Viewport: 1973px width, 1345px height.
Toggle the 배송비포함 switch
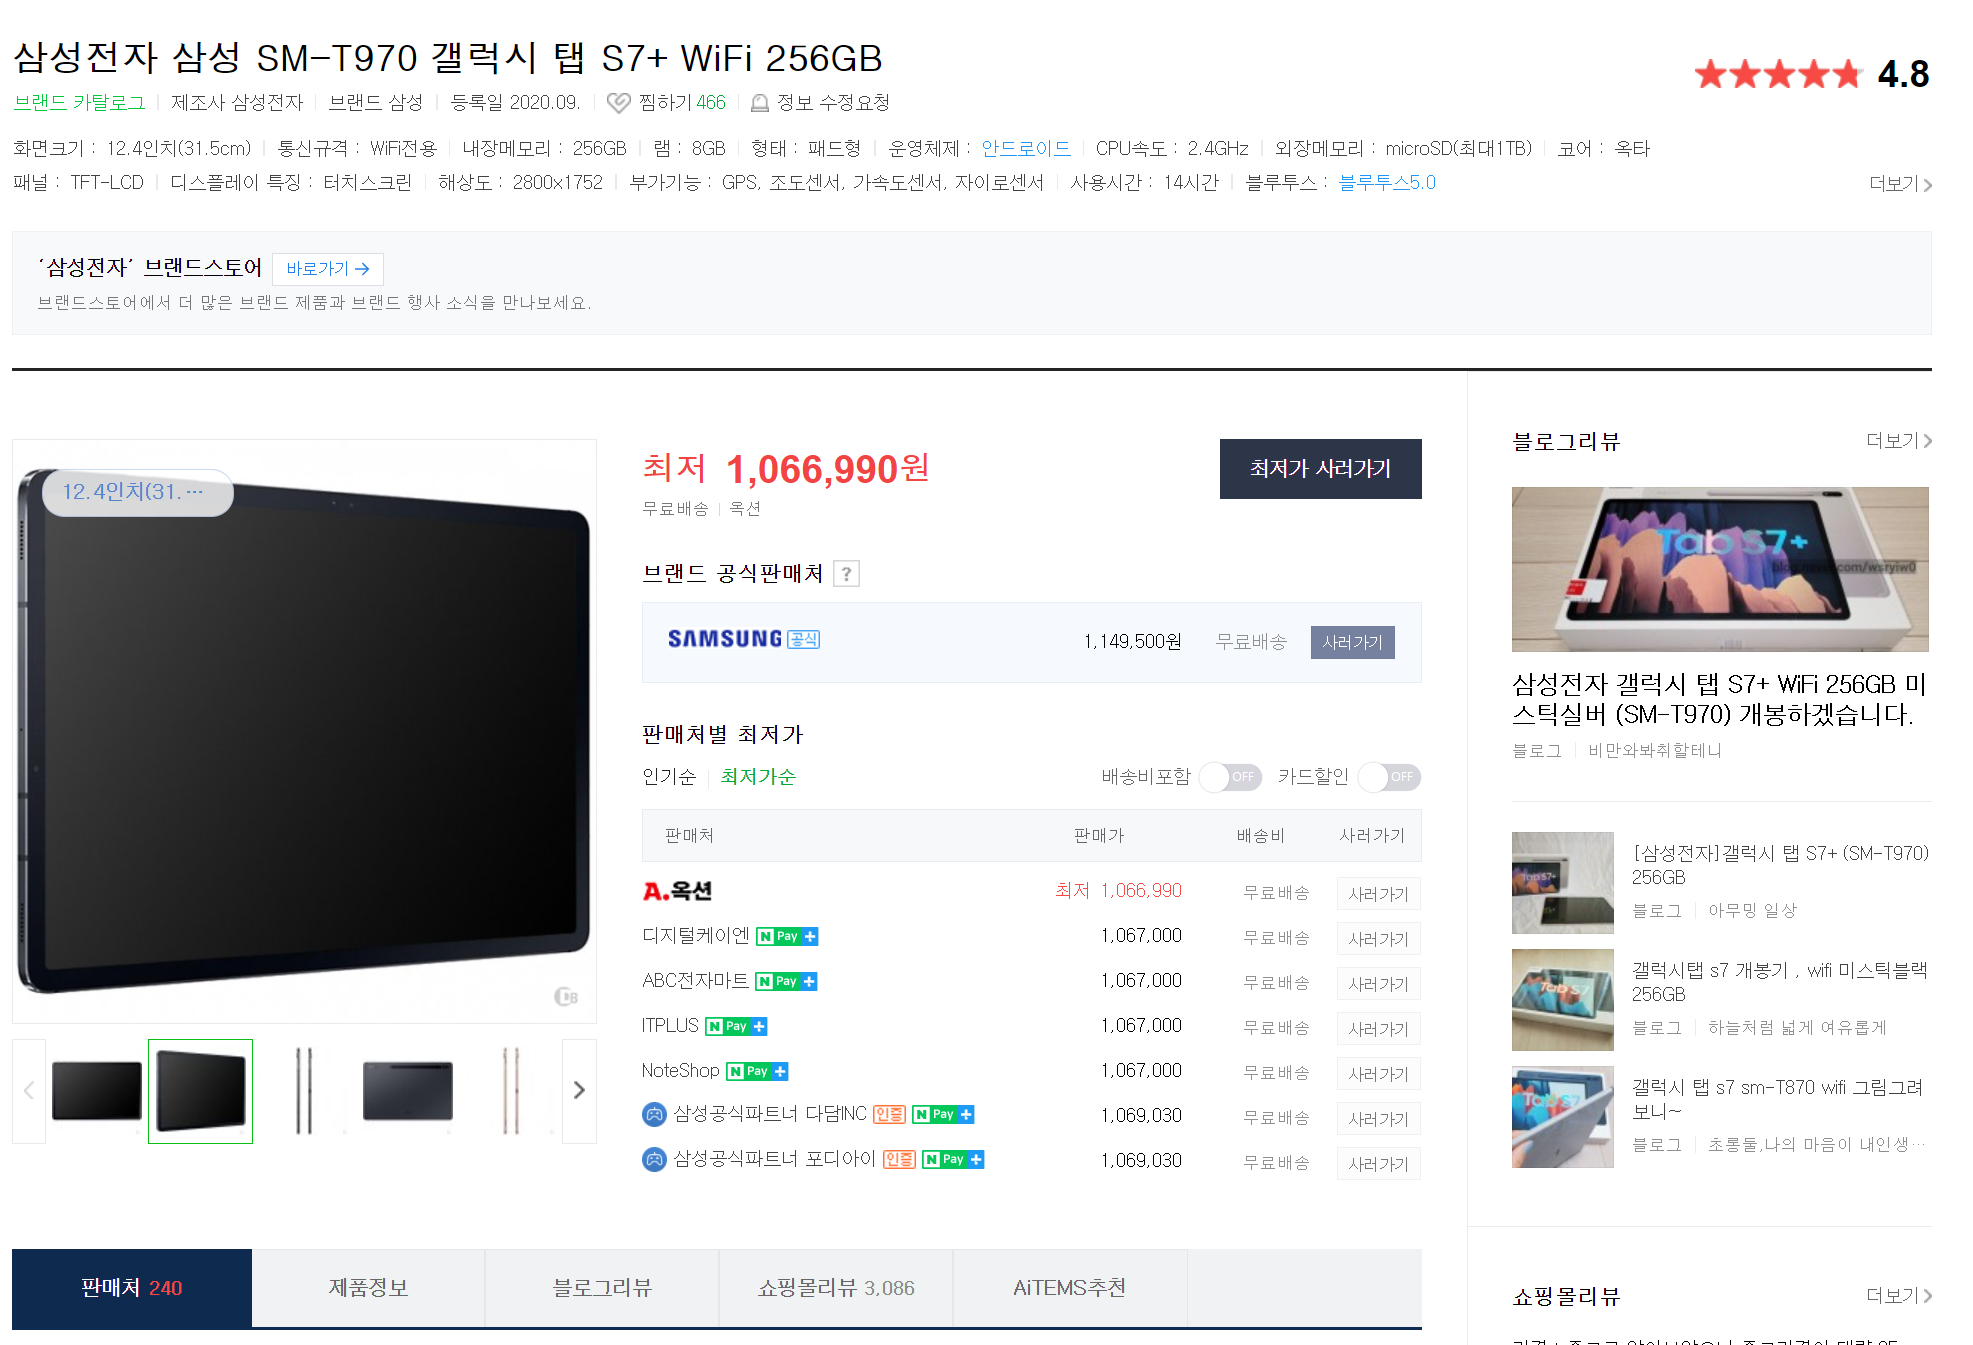1231,777
